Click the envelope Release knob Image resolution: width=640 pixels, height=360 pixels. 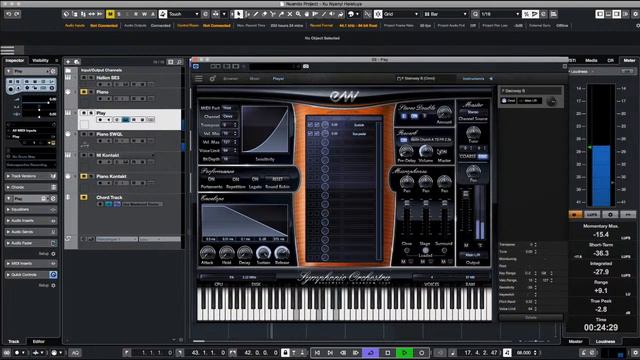(282, 253)
